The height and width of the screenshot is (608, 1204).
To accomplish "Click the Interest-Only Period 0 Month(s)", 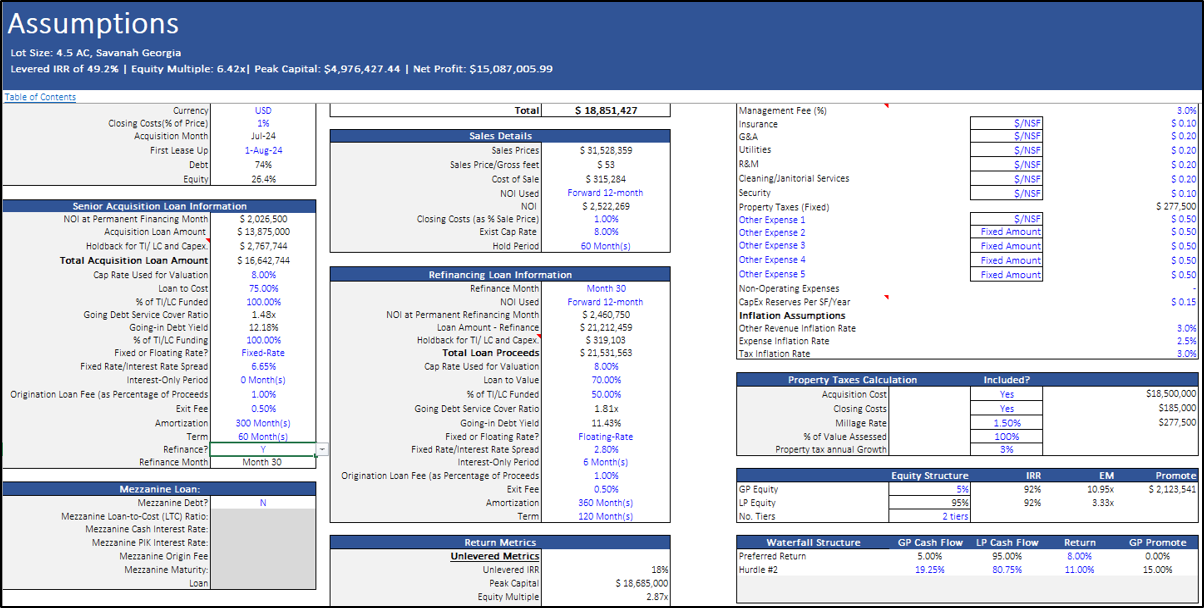I will coord(264,380).
